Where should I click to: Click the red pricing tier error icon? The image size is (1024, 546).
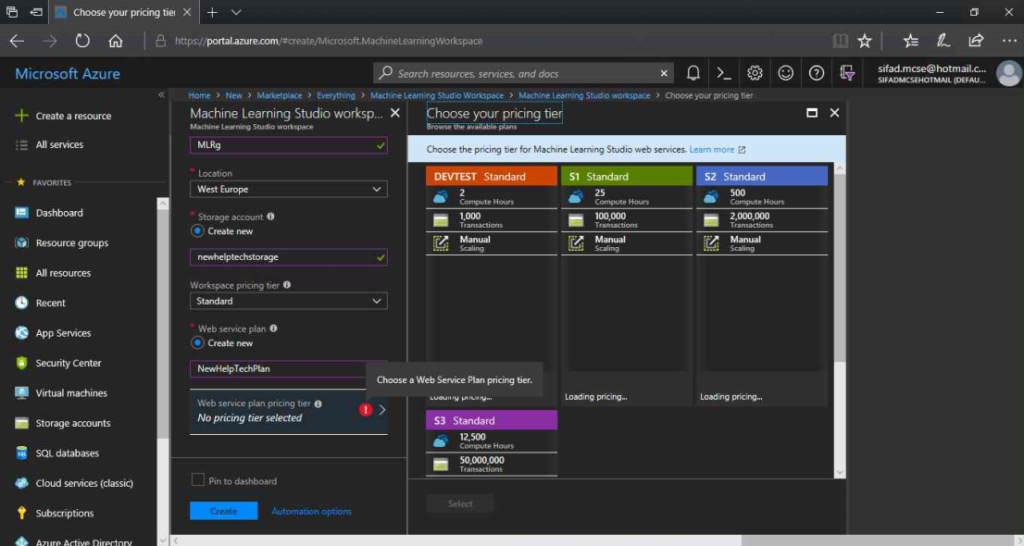coord(365,410)
